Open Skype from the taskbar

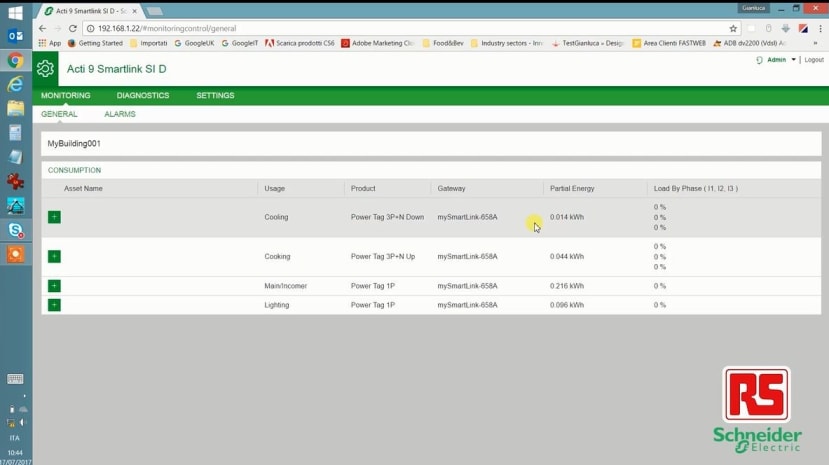15,230
